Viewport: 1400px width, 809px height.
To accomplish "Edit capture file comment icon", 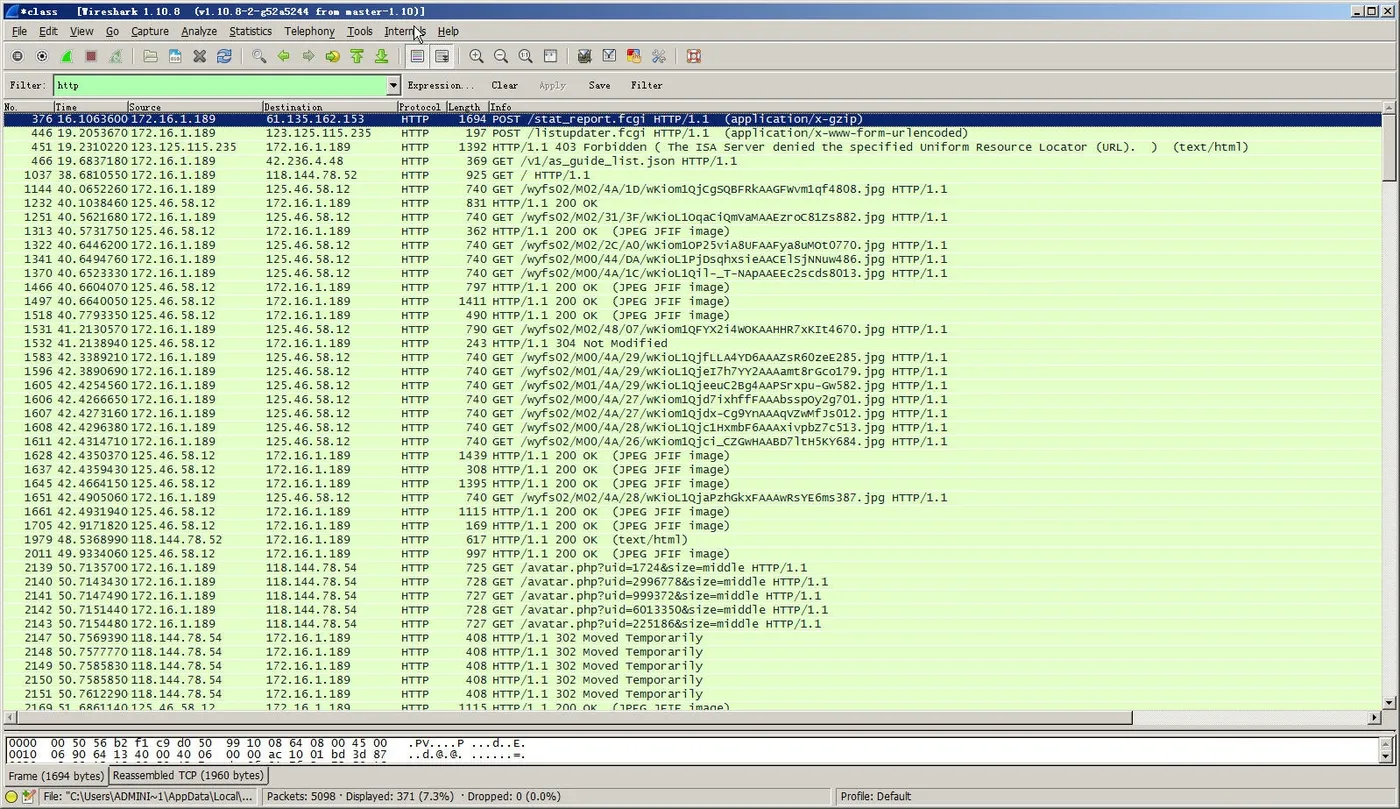I will point(29,797).
